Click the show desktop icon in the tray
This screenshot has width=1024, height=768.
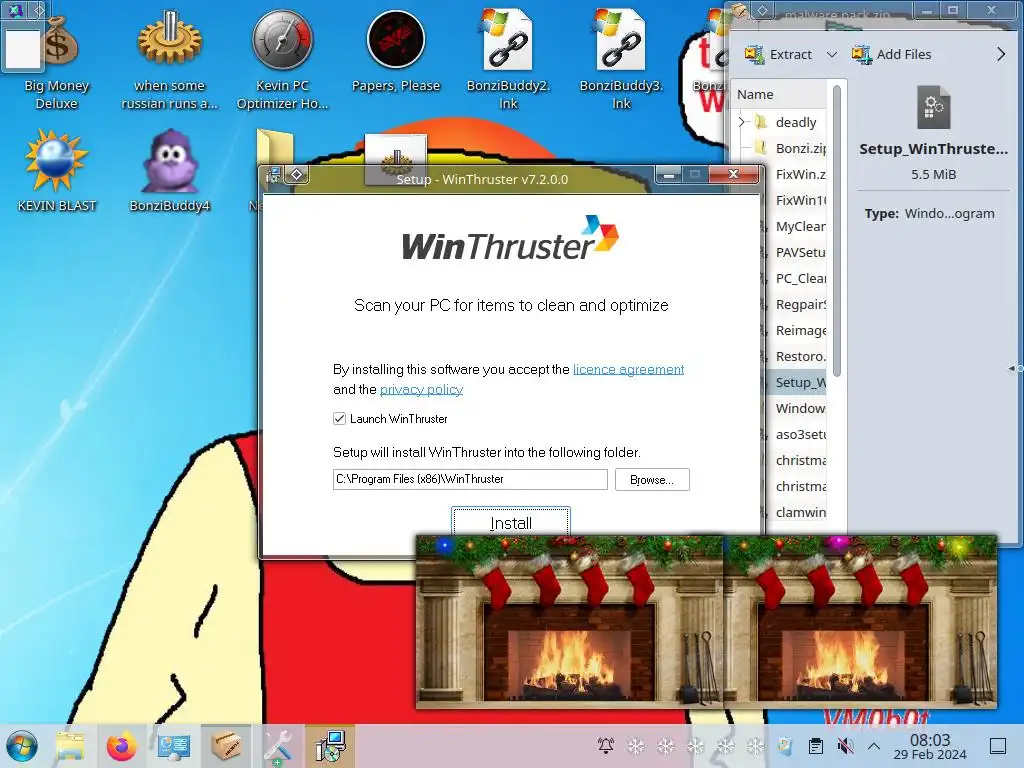pos(998,745)
